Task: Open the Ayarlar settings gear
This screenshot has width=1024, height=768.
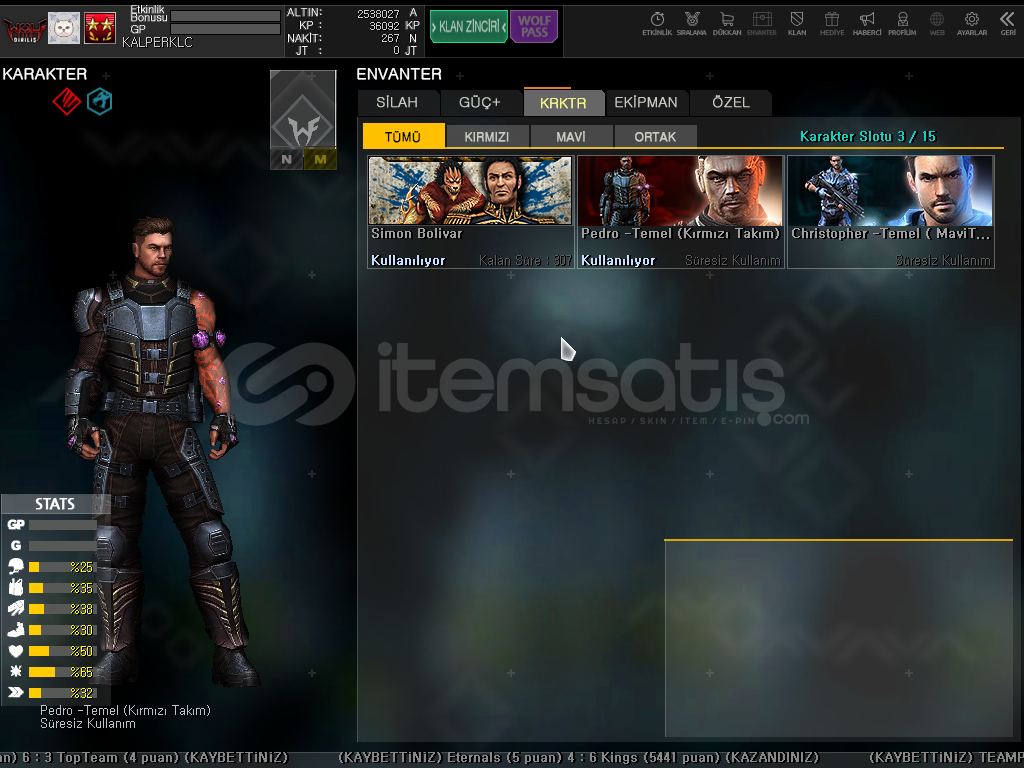Action: [972, 24]
